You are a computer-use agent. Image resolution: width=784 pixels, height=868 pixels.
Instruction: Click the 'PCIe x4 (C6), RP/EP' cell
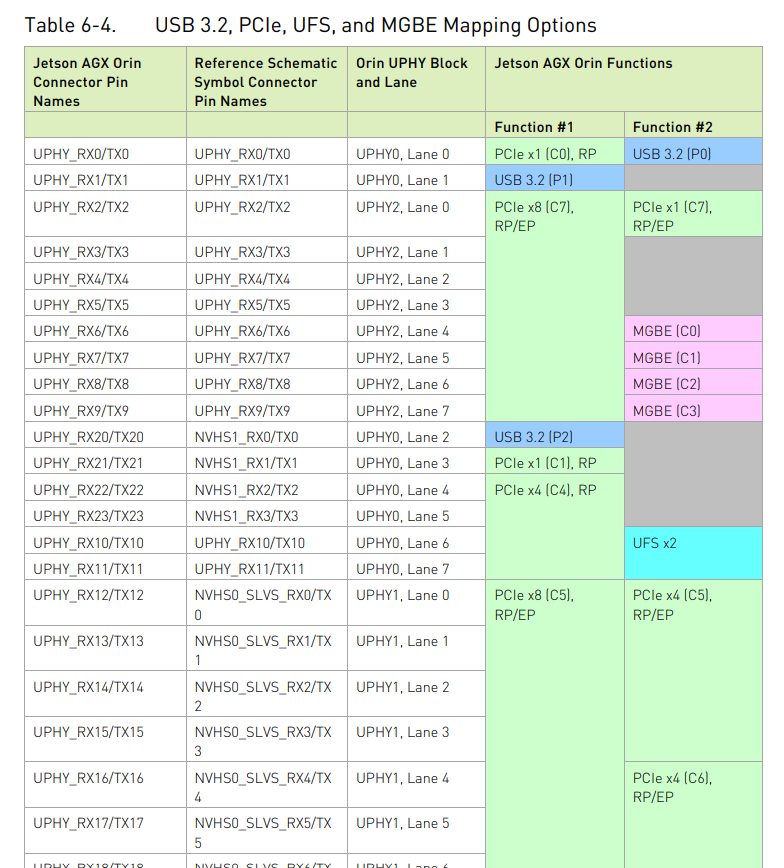click(693, 815)
